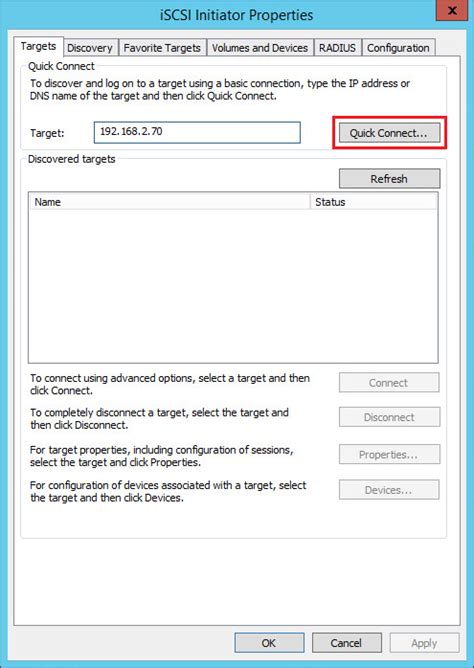This screenshot has width=474, height=668.
Task: Open the Favorite Targets tab
Action: coord(162,48)
